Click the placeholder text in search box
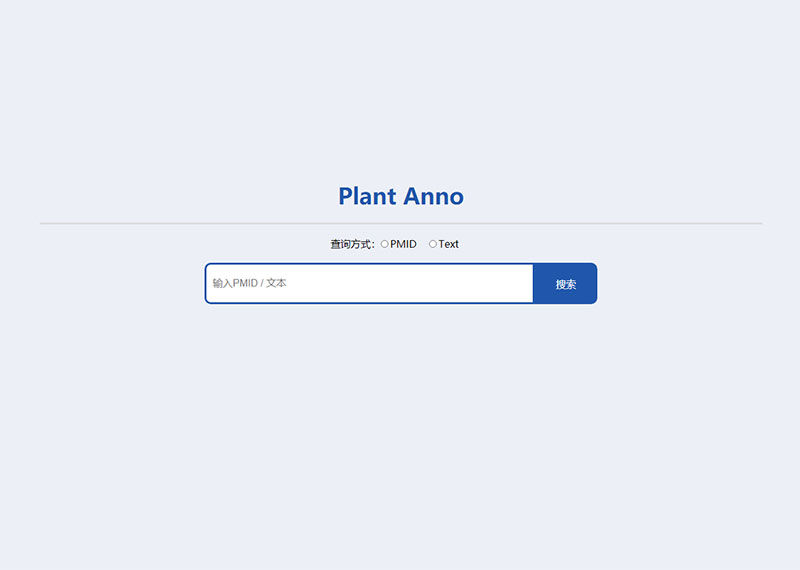This screenshot has width=800, height=570. pos(249,283)
